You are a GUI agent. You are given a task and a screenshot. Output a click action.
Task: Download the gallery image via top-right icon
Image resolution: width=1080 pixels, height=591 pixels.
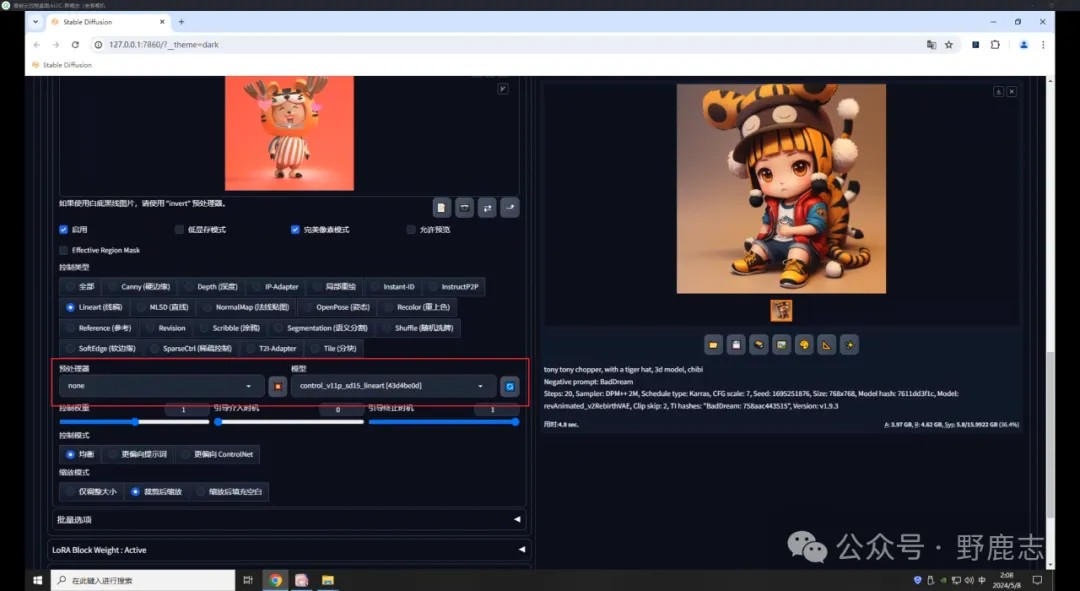[998, 92]
